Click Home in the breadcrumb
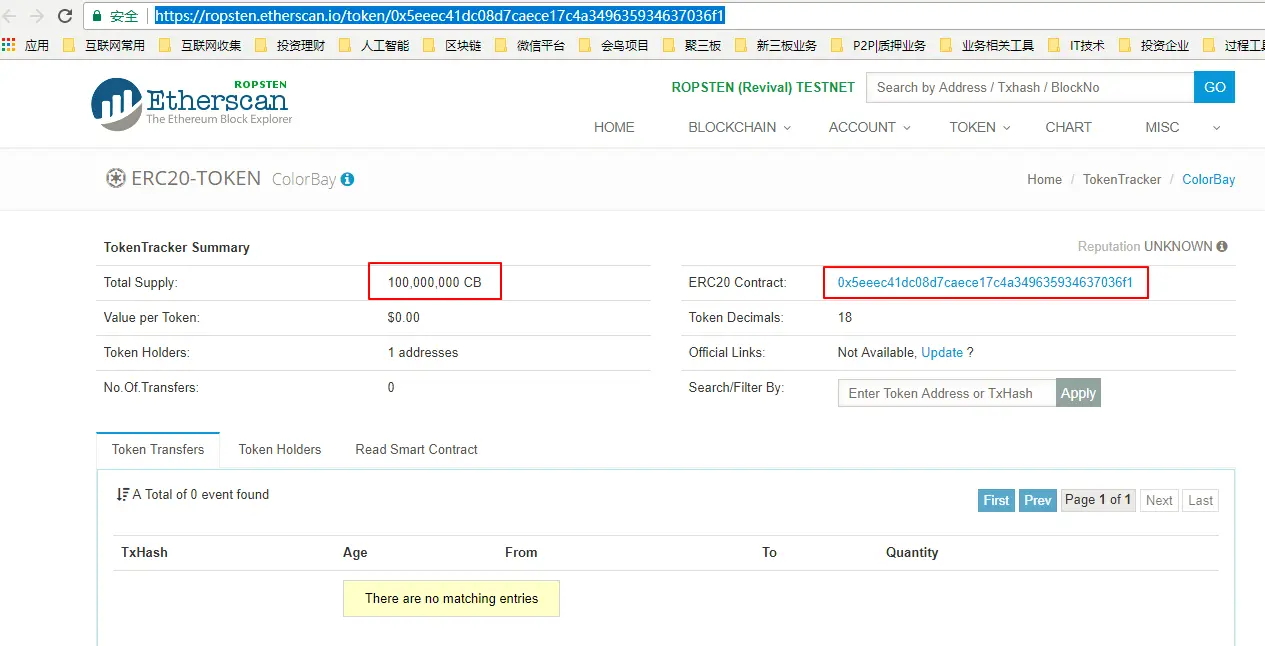 coord(1044,179)
